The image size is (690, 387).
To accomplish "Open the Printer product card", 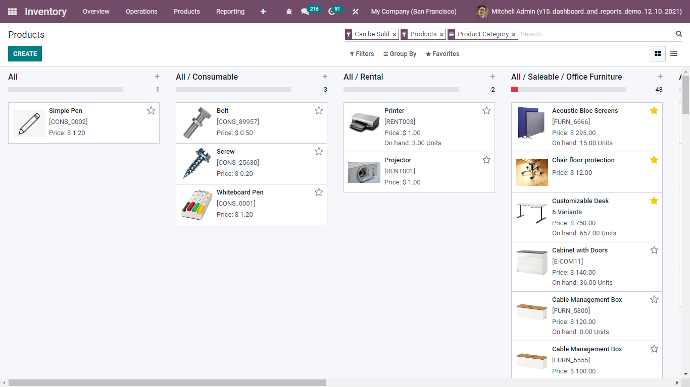I will pos(419,127).
